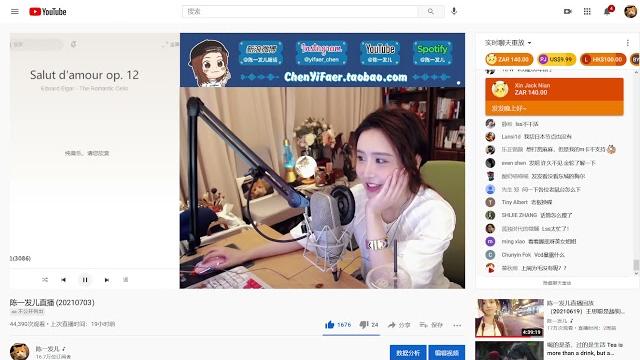
Task: Select the HK$100.00 super chat chip
Action: tap(603, 60)
